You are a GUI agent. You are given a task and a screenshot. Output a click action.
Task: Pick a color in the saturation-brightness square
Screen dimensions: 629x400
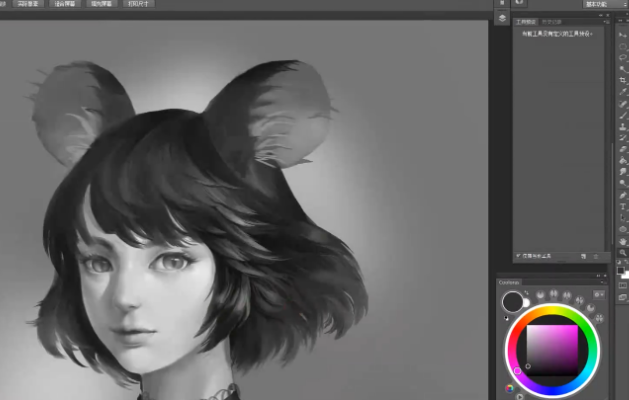[552, 350]
